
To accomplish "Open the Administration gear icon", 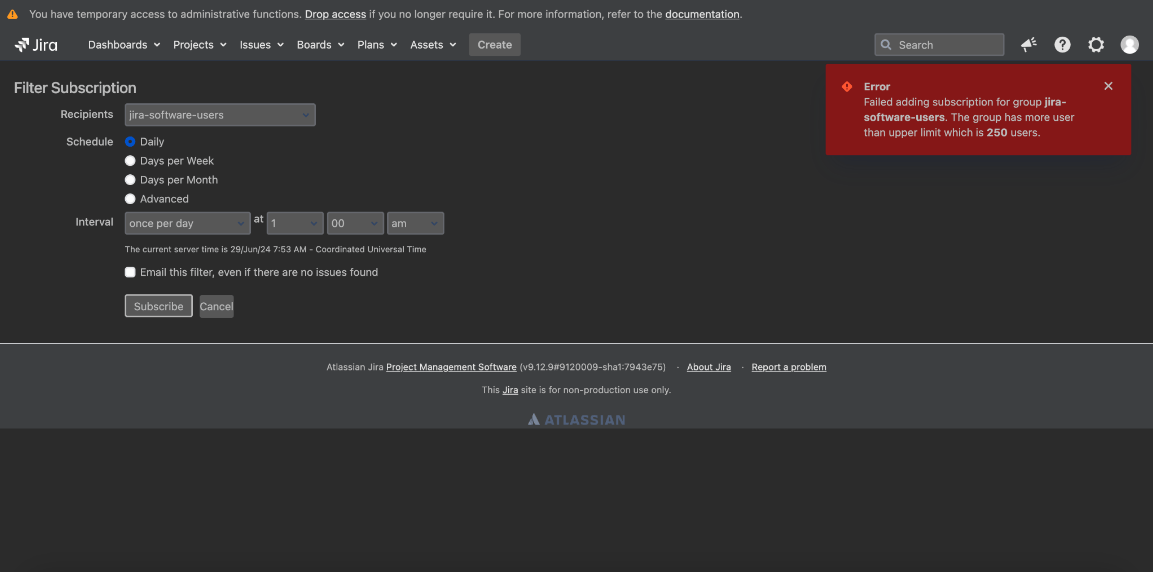I will (1096, 45).
